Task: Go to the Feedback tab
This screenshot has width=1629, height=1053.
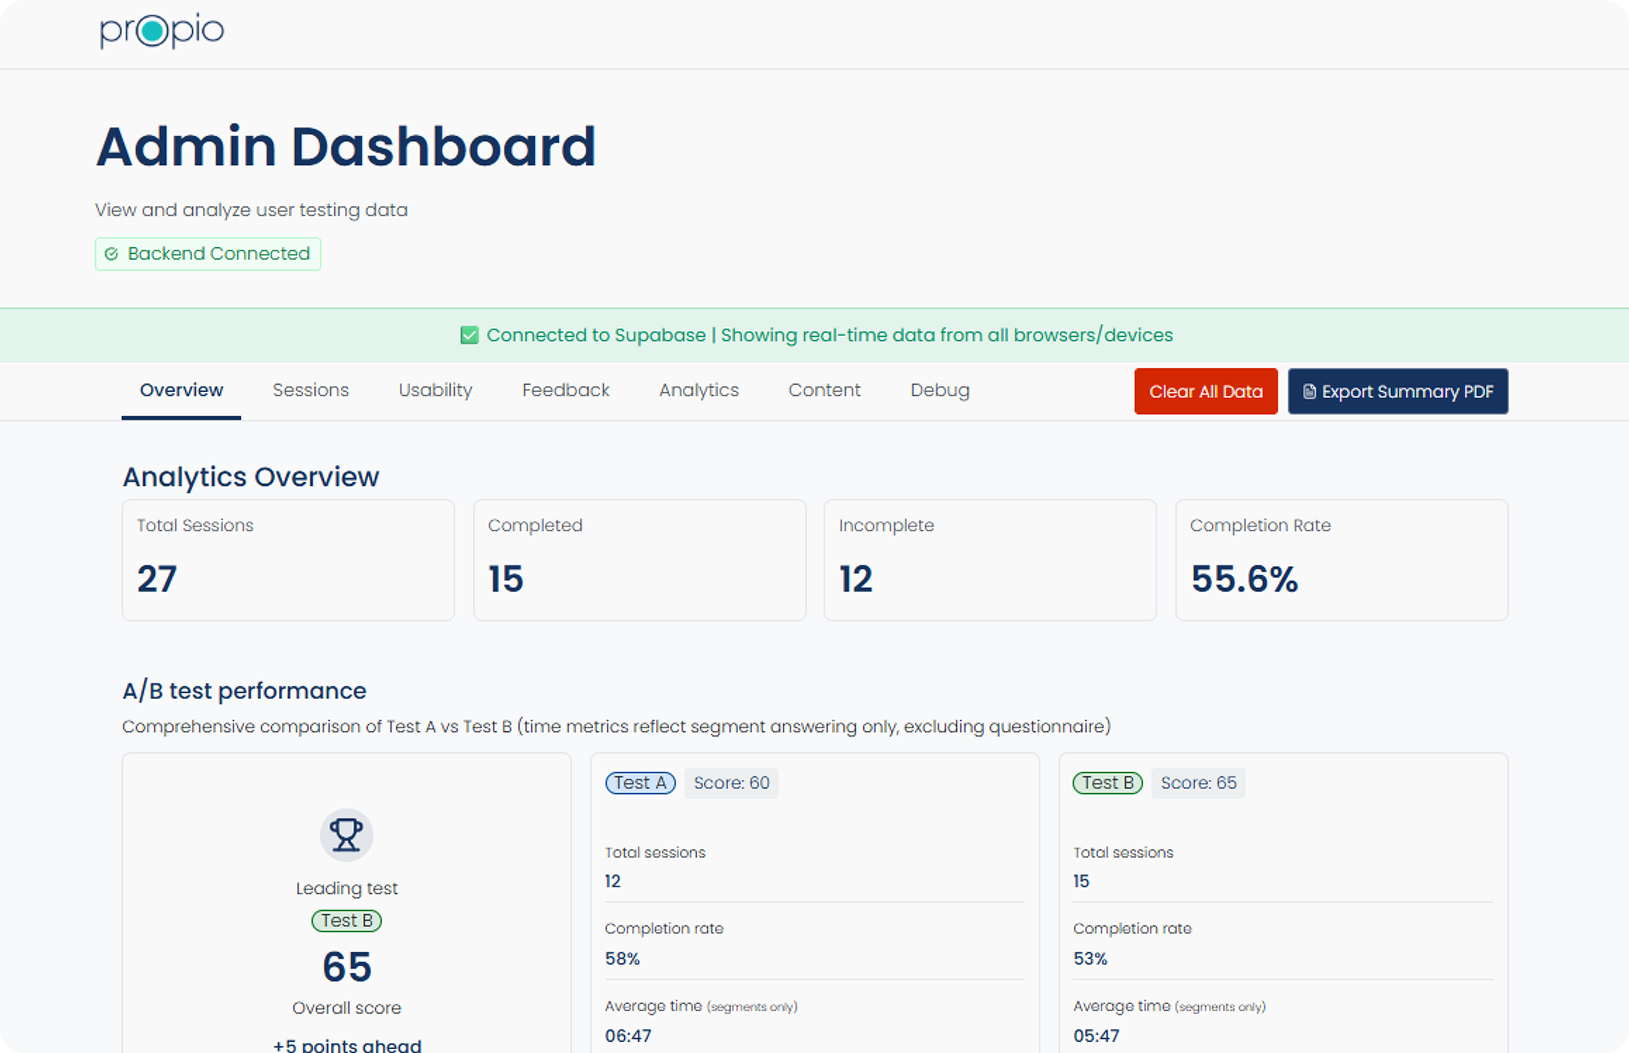Action: [566, 390]
